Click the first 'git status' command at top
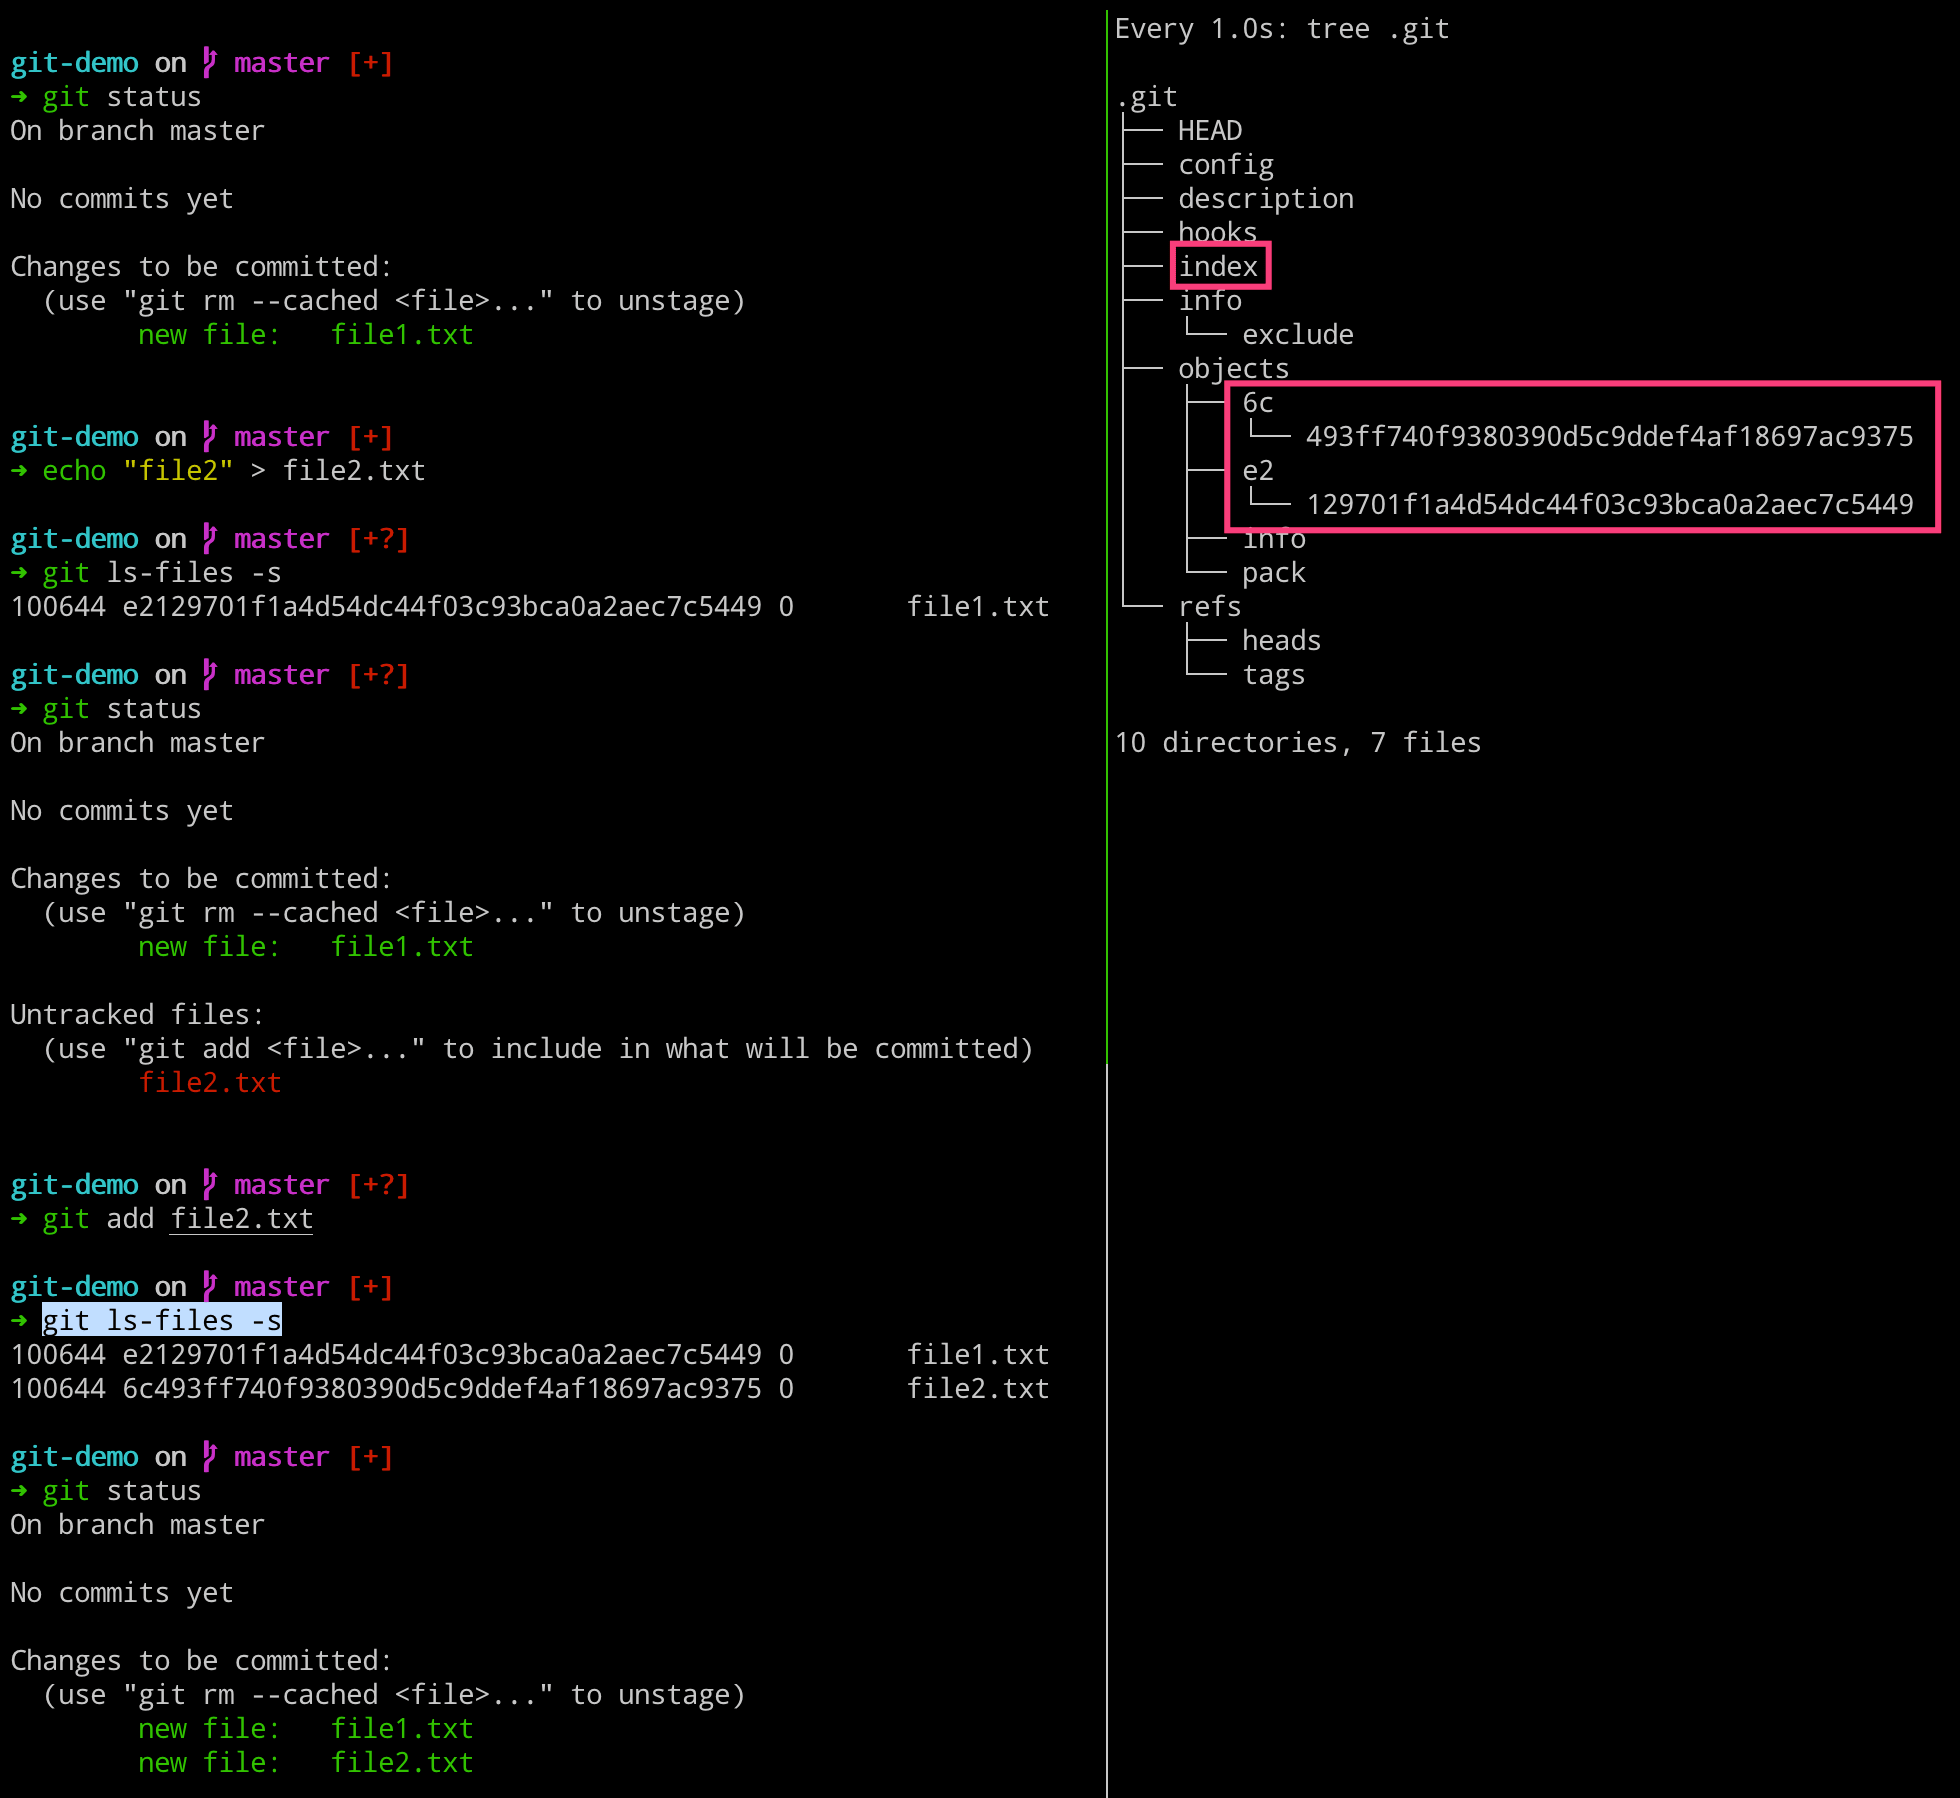The height and width of the screenshot is (1798, 1960). [x=122, y=96]
